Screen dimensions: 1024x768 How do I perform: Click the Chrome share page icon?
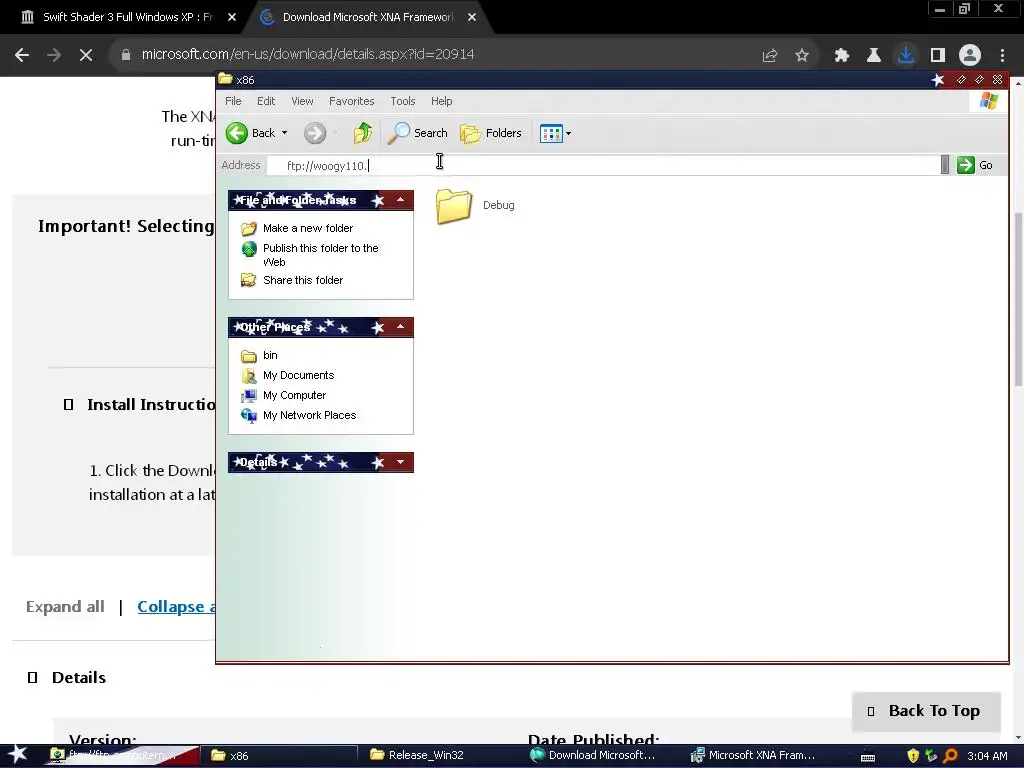click(770, 56)
